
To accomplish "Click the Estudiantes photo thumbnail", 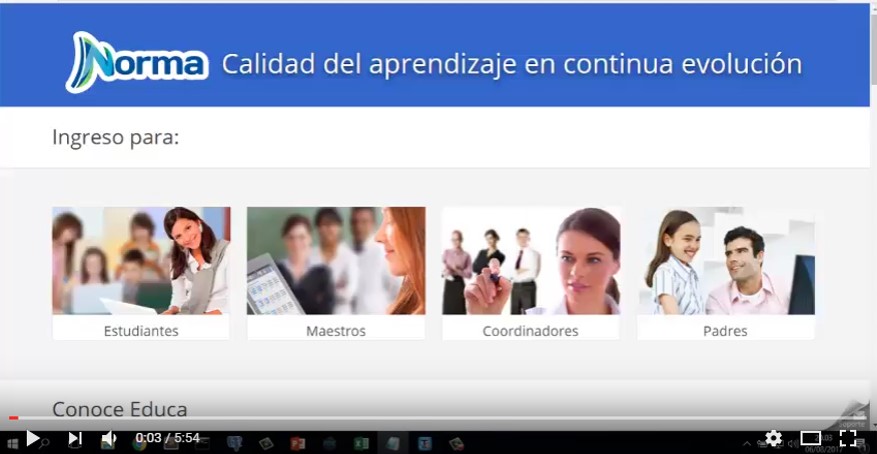I will pos(141,261).
